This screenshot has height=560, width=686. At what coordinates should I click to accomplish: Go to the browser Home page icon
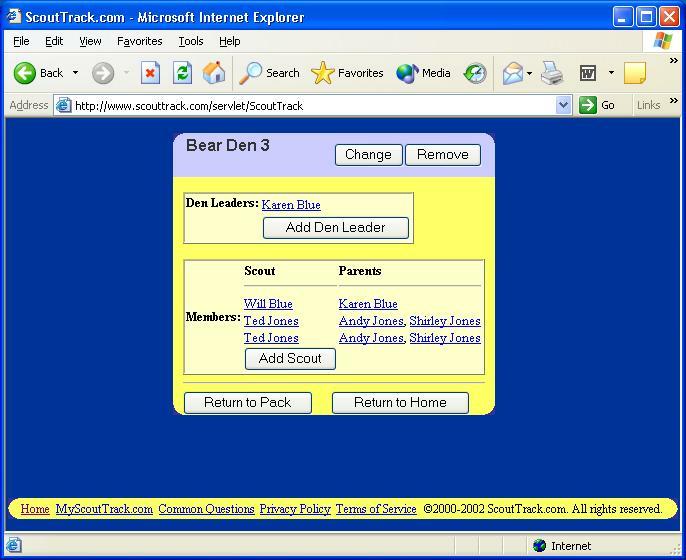214,73
